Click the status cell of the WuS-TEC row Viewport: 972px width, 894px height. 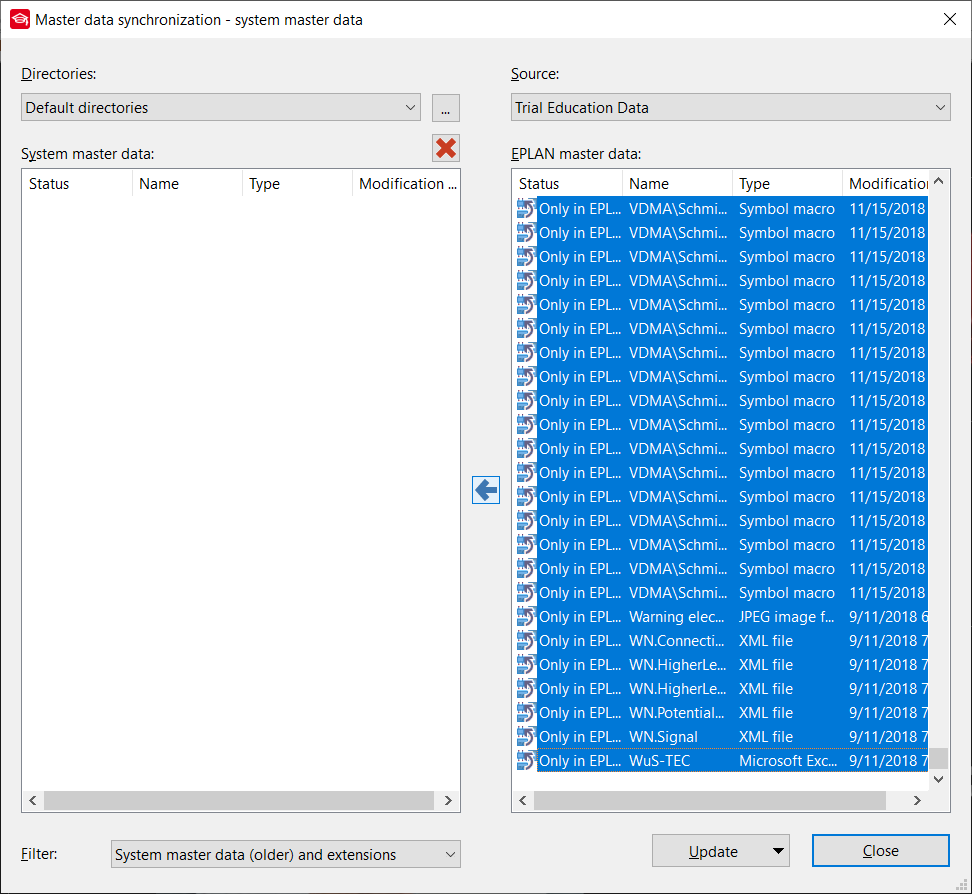tap(580, 761)
